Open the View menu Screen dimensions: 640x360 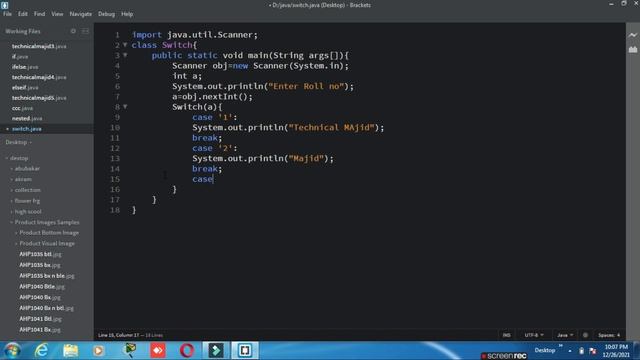point(57,14)
